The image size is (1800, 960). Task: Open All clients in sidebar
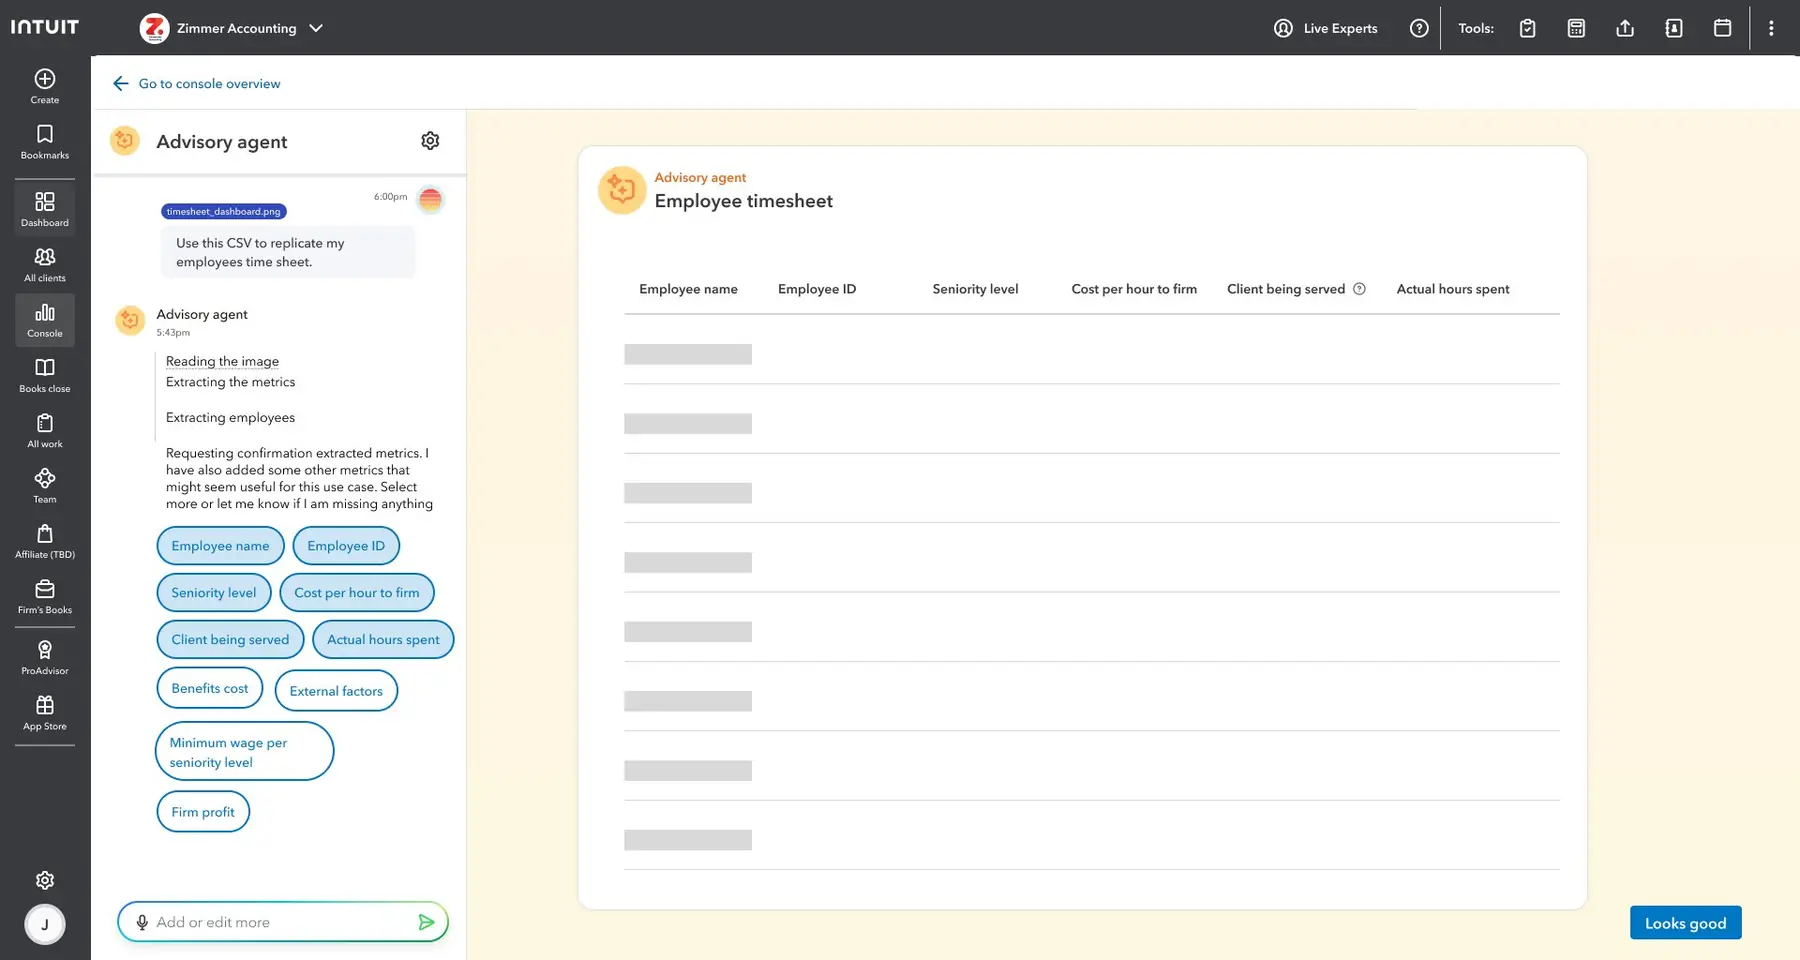tap(45, 265)
